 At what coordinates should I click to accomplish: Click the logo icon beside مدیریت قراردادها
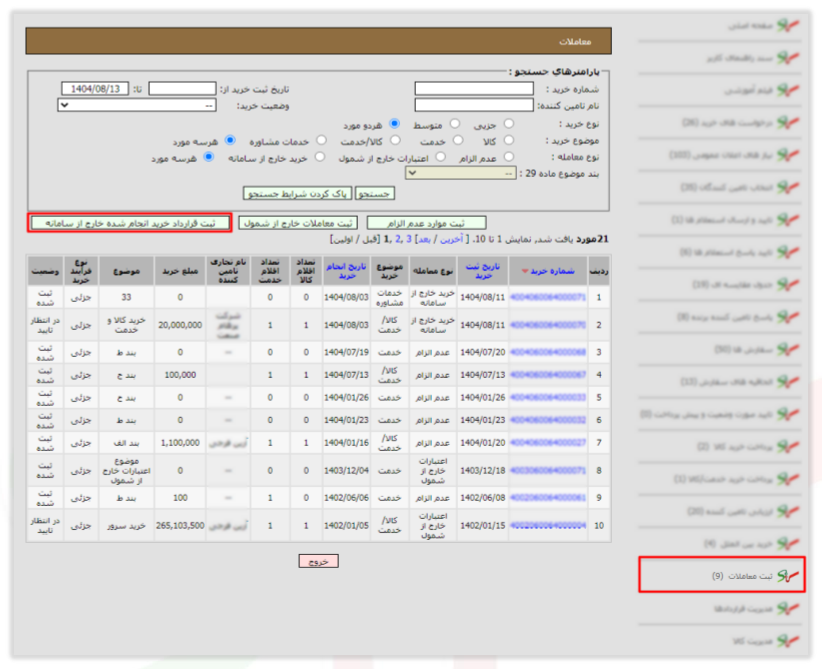[788, 608]
